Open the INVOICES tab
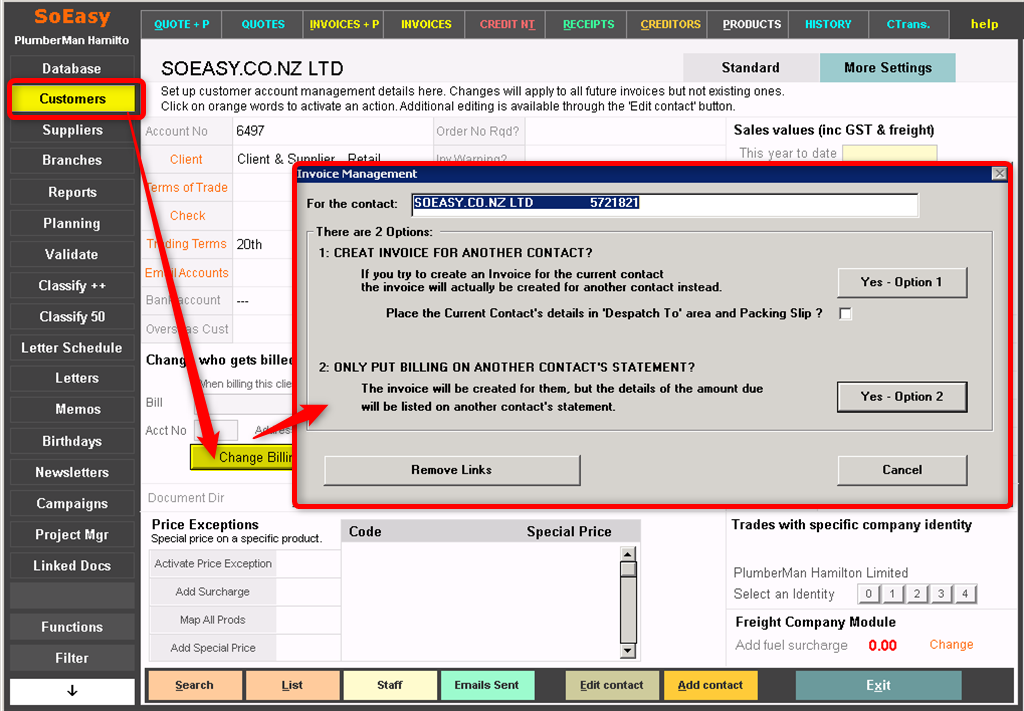The width and height of the screenshot is (1024, 711). [426, 25]
